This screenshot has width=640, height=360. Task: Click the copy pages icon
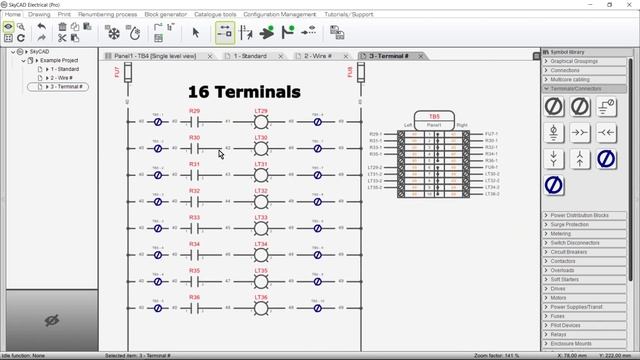[75, 27]
